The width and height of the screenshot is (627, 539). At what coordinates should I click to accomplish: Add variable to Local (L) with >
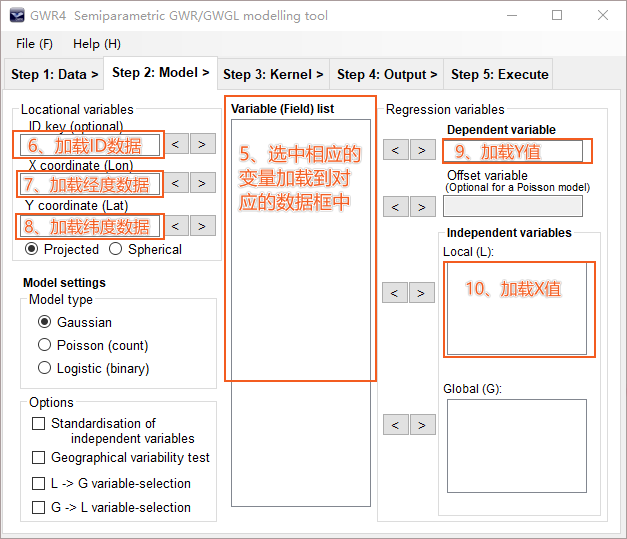pos(421,293)
